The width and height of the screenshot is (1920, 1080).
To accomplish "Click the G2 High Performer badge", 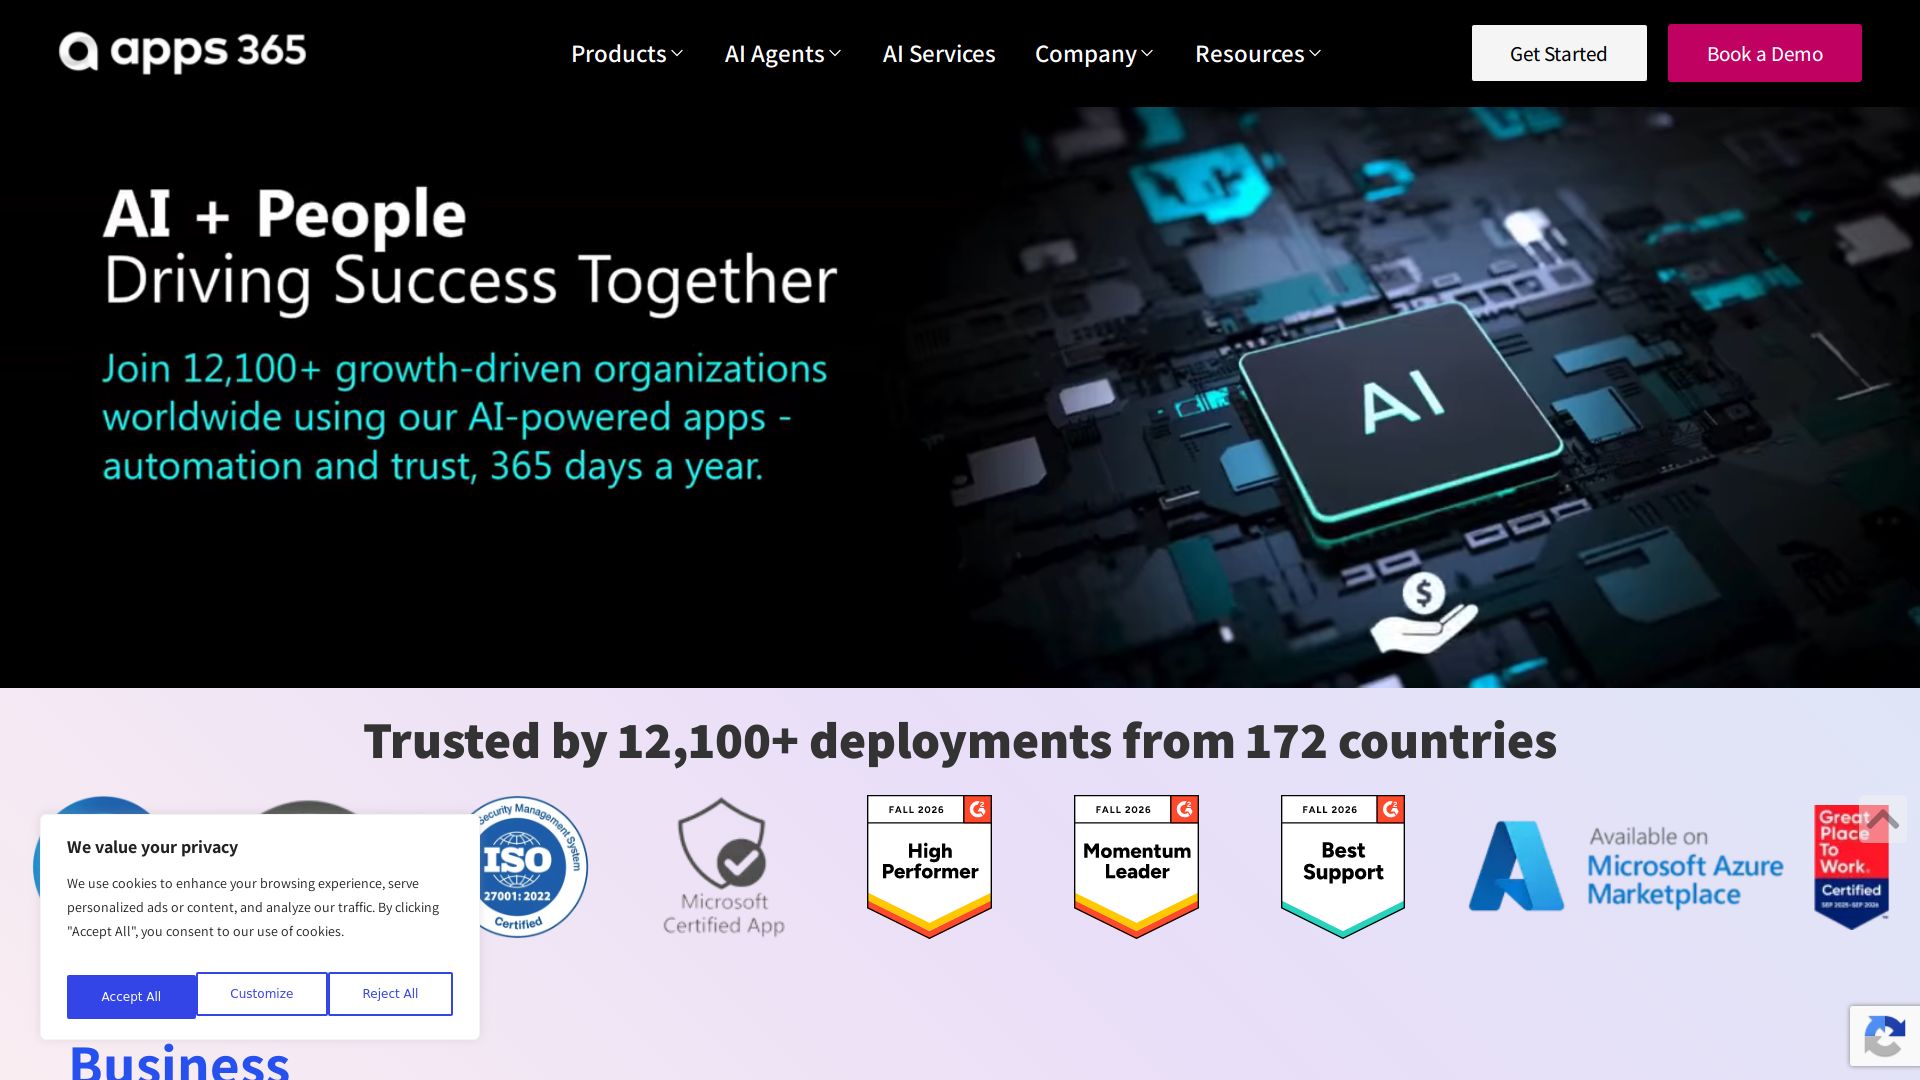I will pyautogui.click(x=929, y=866).
